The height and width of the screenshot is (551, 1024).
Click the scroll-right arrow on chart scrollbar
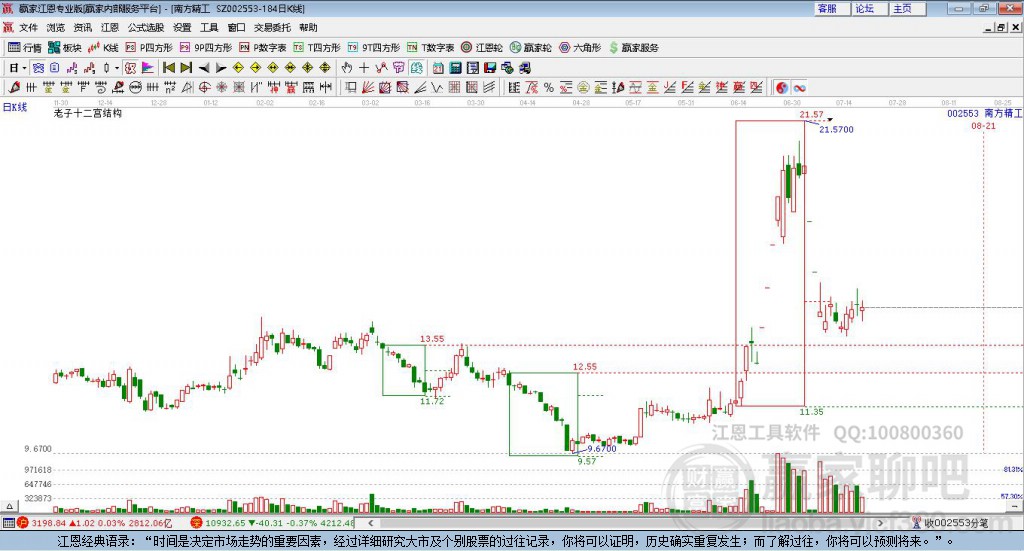[880, 523]
